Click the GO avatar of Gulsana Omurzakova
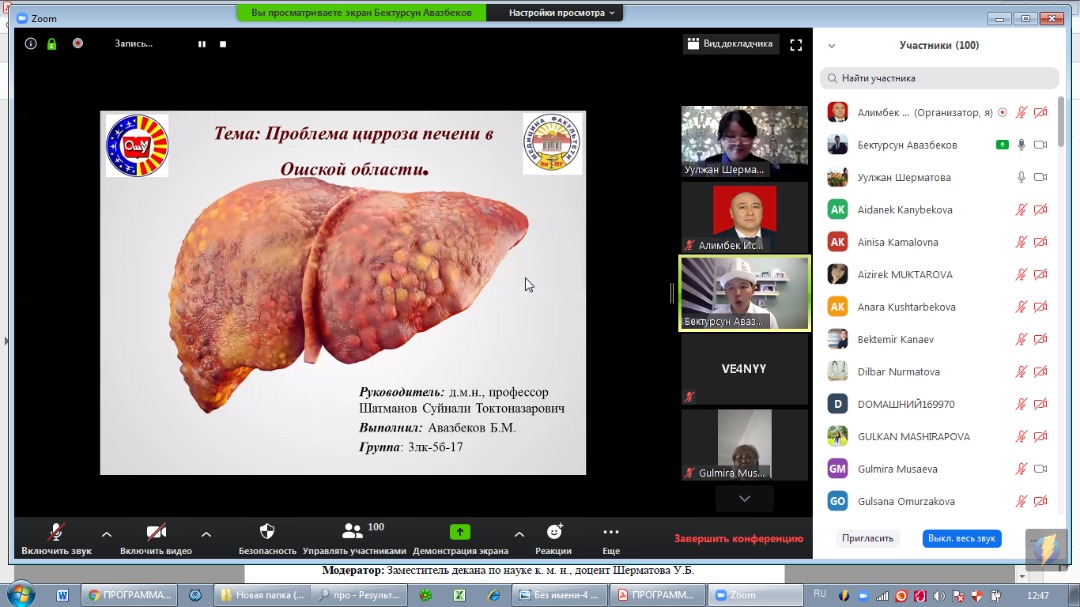The image size is (1080, 607). [x=838, y=501]
